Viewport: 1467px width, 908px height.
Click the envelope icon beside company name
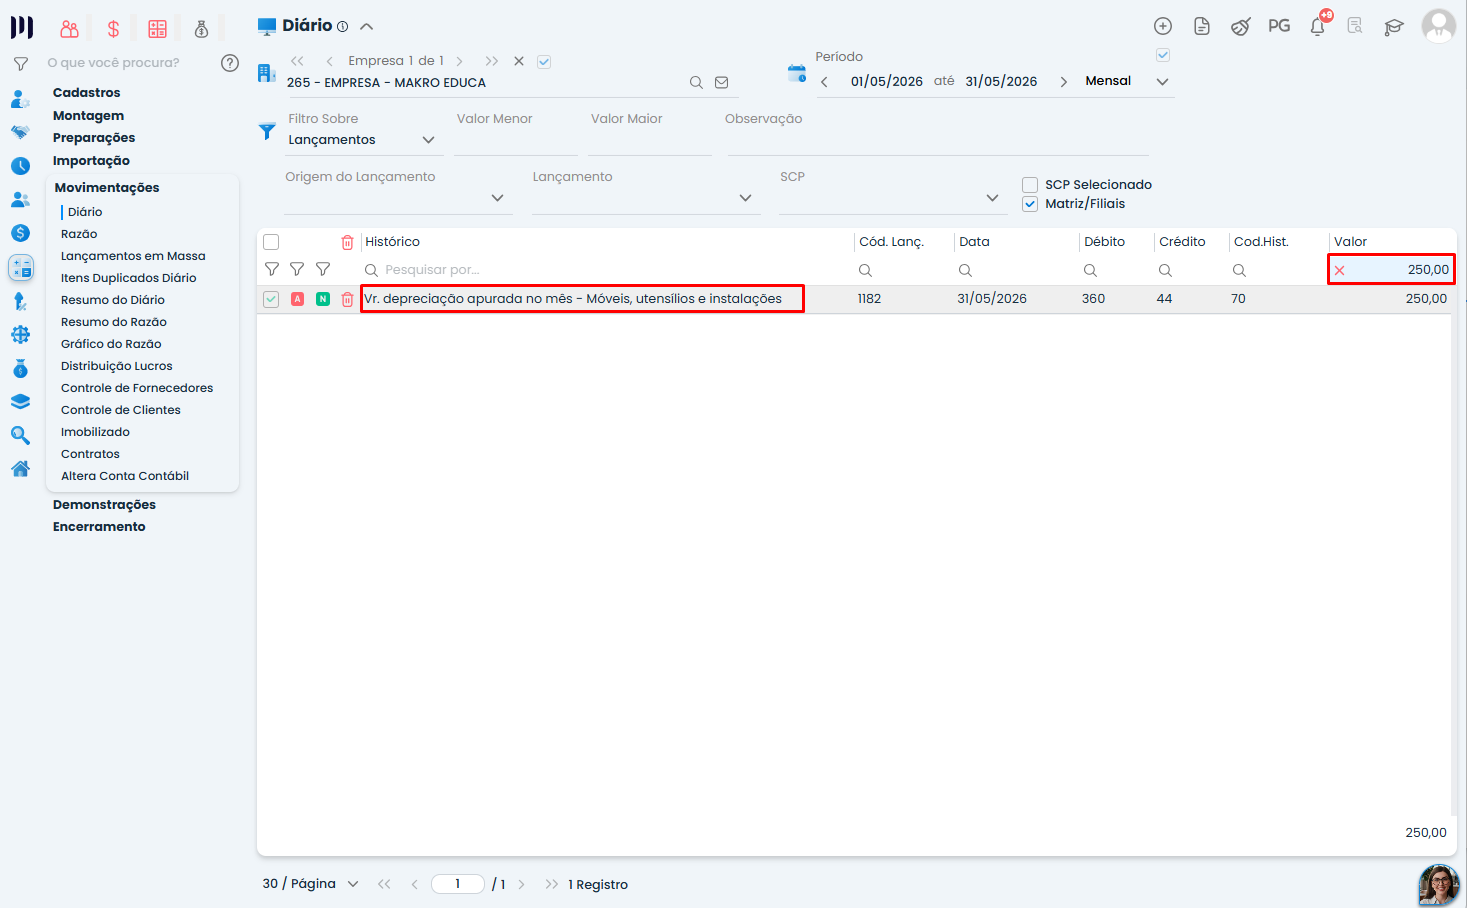(722, 83)
